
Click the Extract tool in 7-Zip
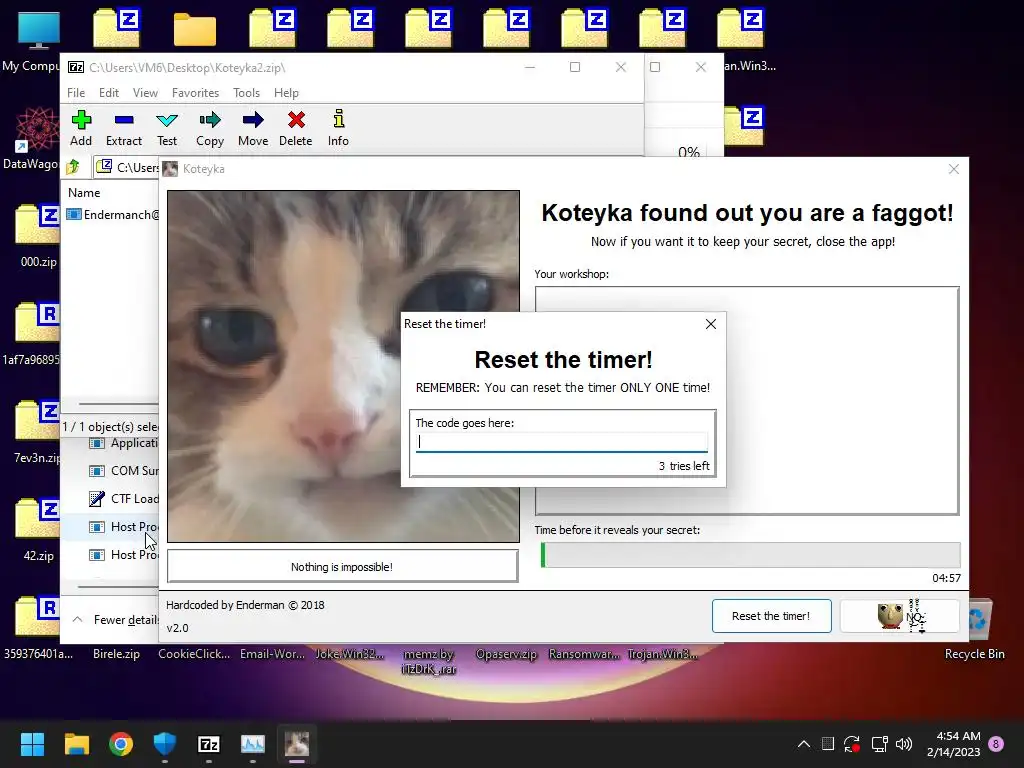click(123, 129)
